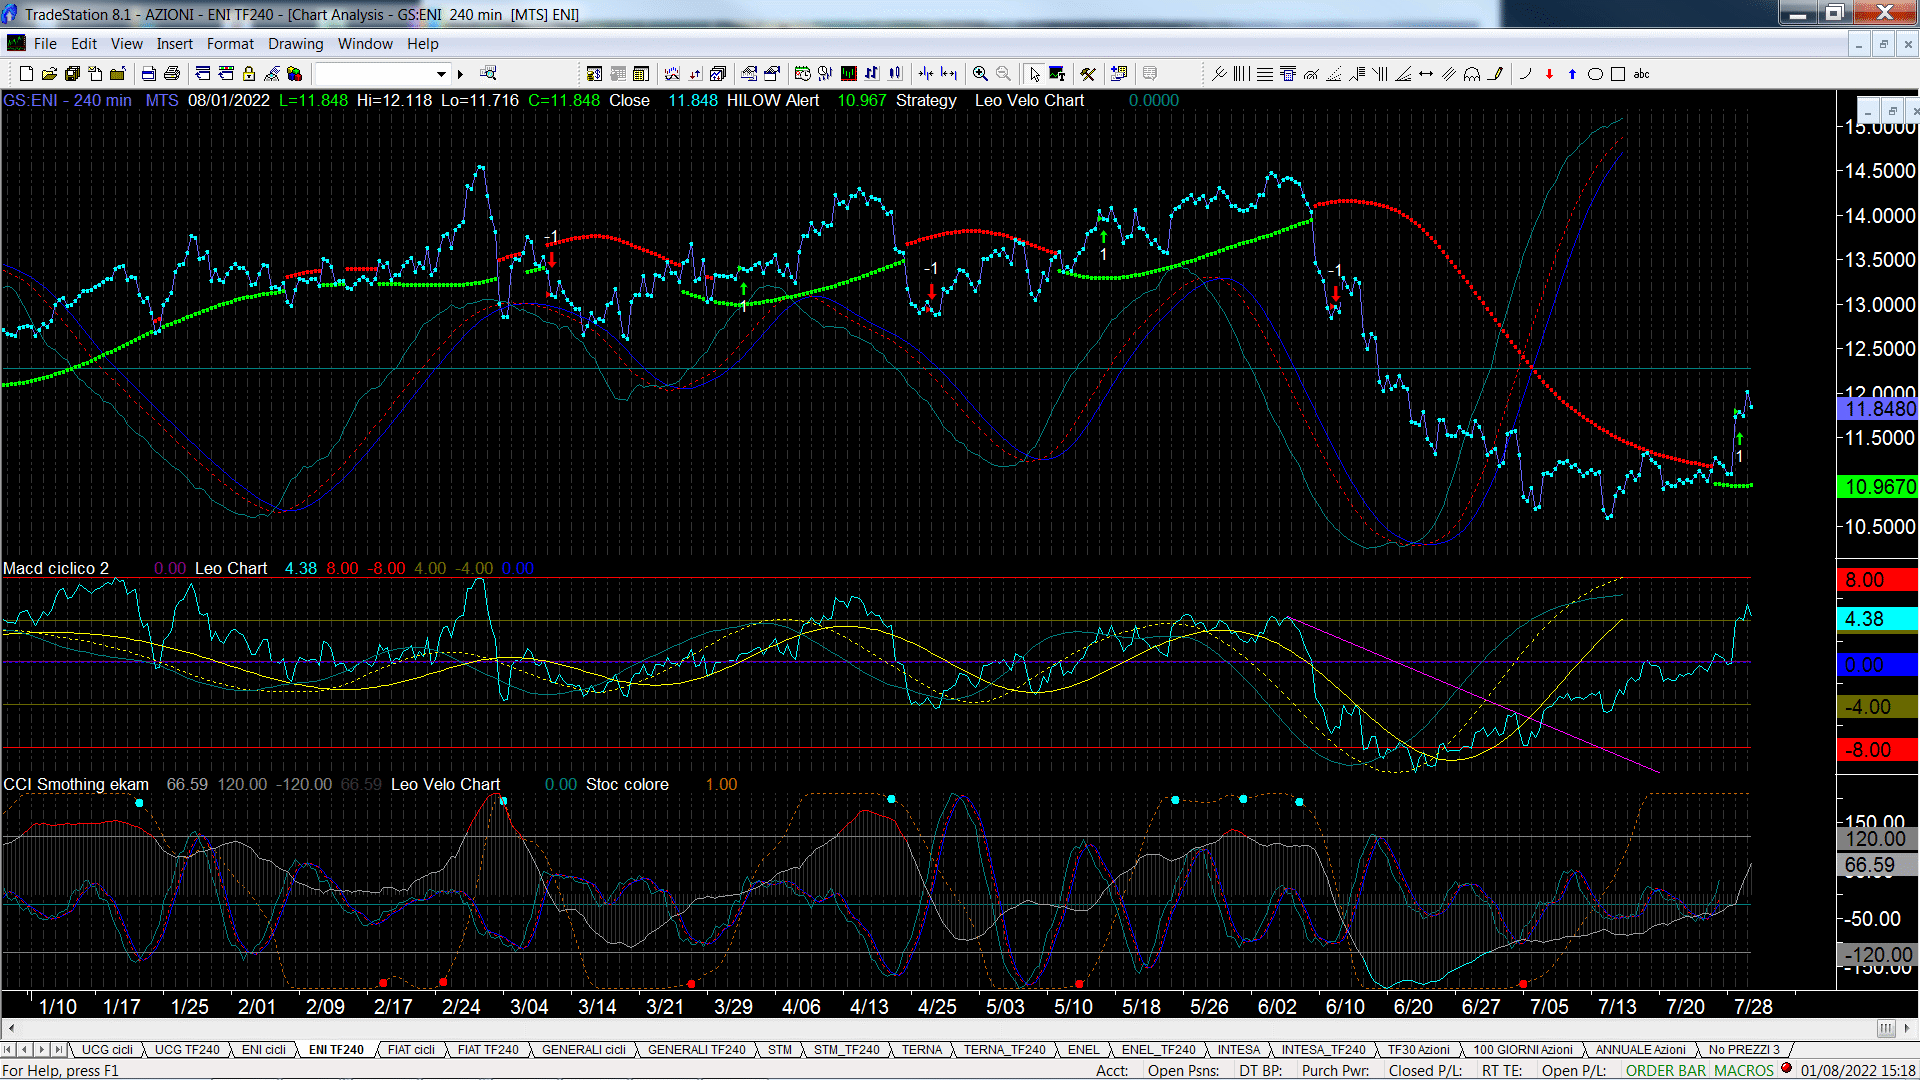Click the last-tab navigation arrow
This screenshot has width=1920, height=1080.
coord(59,1050)
